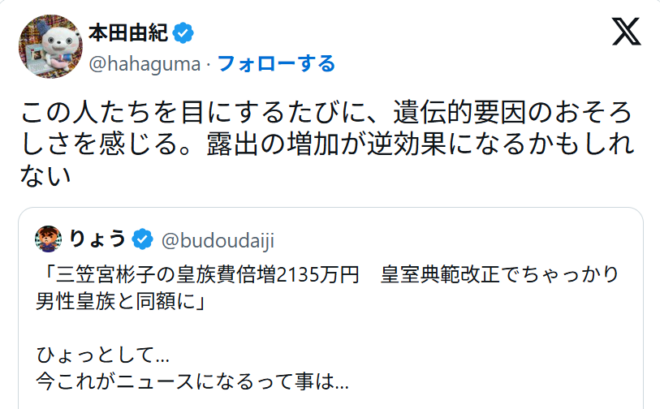Click the phrase 皇室典範改正でちゃっかり in the quote
Viewport: 660px width, 409px height.
coord(499,275)
